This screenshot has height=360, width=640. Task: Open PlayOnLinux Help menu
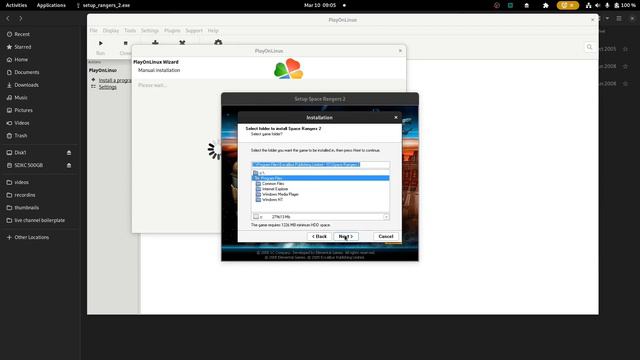tap(213, 31)
